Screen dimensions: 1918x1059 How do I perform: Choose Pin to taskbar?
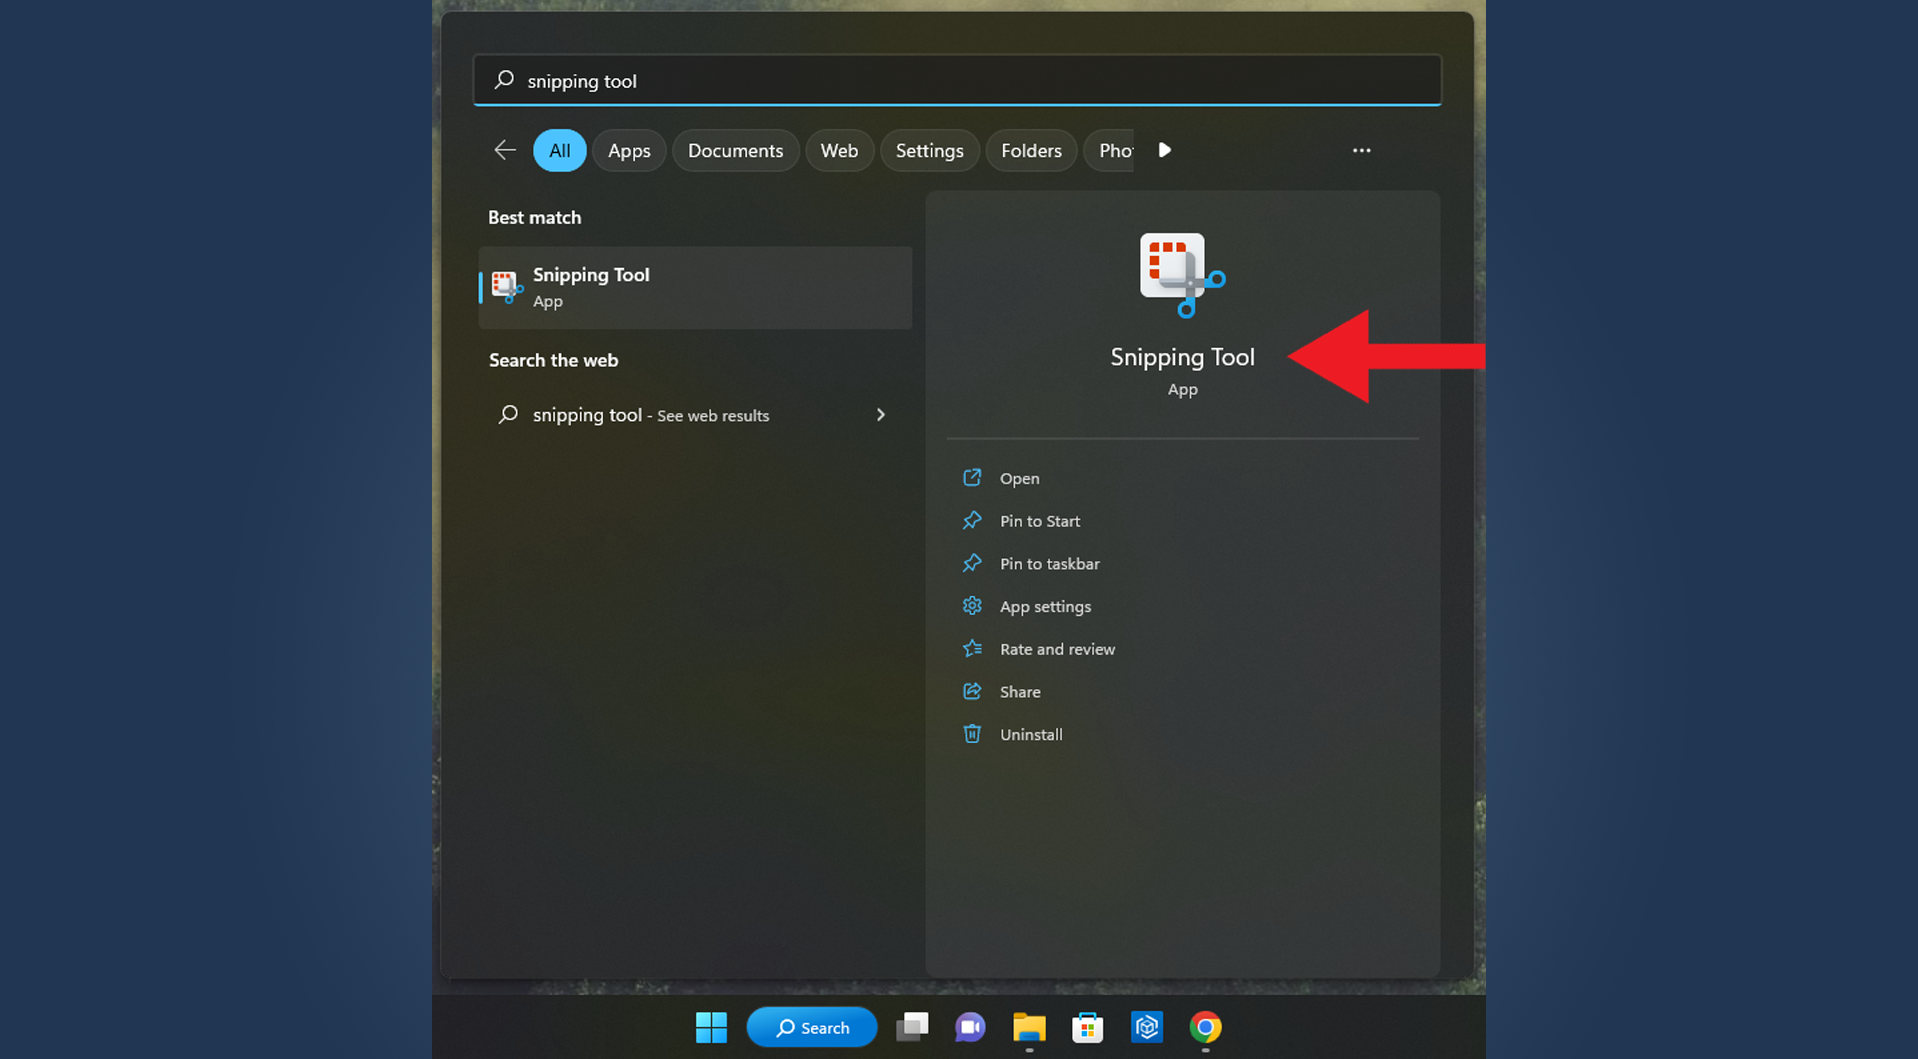point(1049,564)
